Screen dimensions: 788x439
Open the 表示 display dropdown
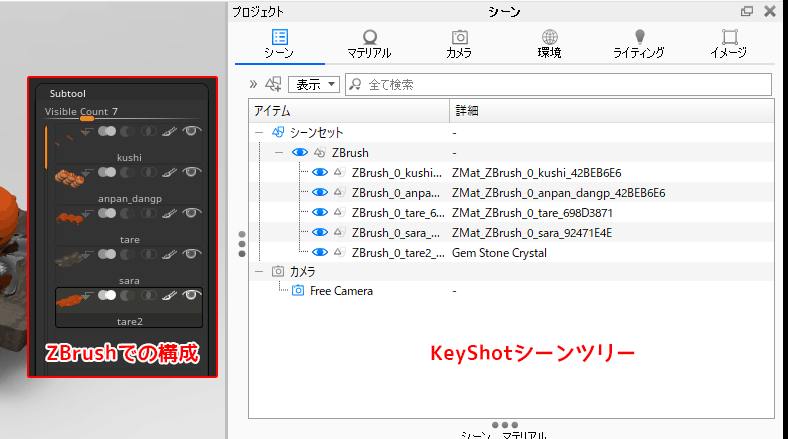click(x=315, y=85)
